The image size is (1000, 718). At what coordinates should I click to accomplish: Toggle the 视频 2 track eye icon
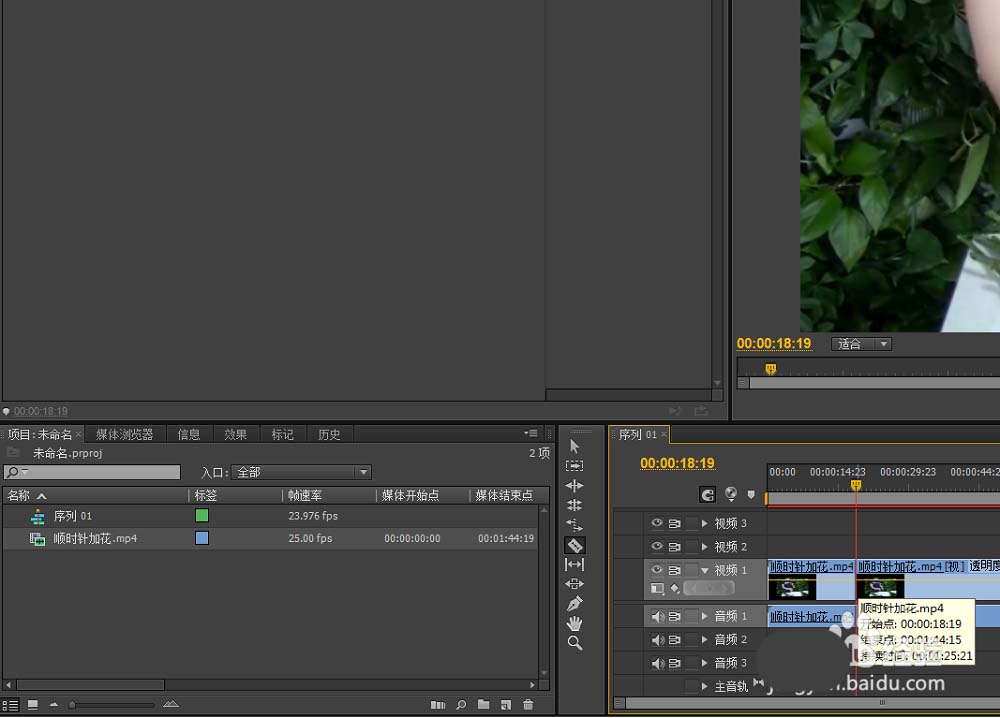(657, 547)
